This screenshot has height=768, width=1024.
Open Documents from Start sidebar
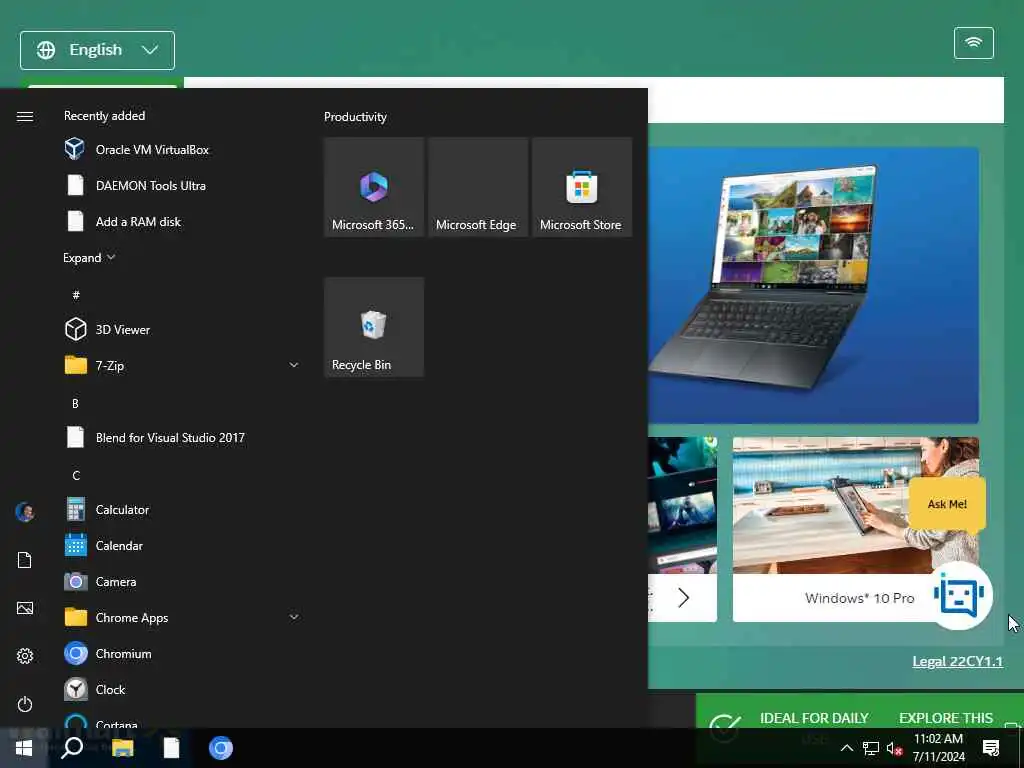[x=25, y=560]
